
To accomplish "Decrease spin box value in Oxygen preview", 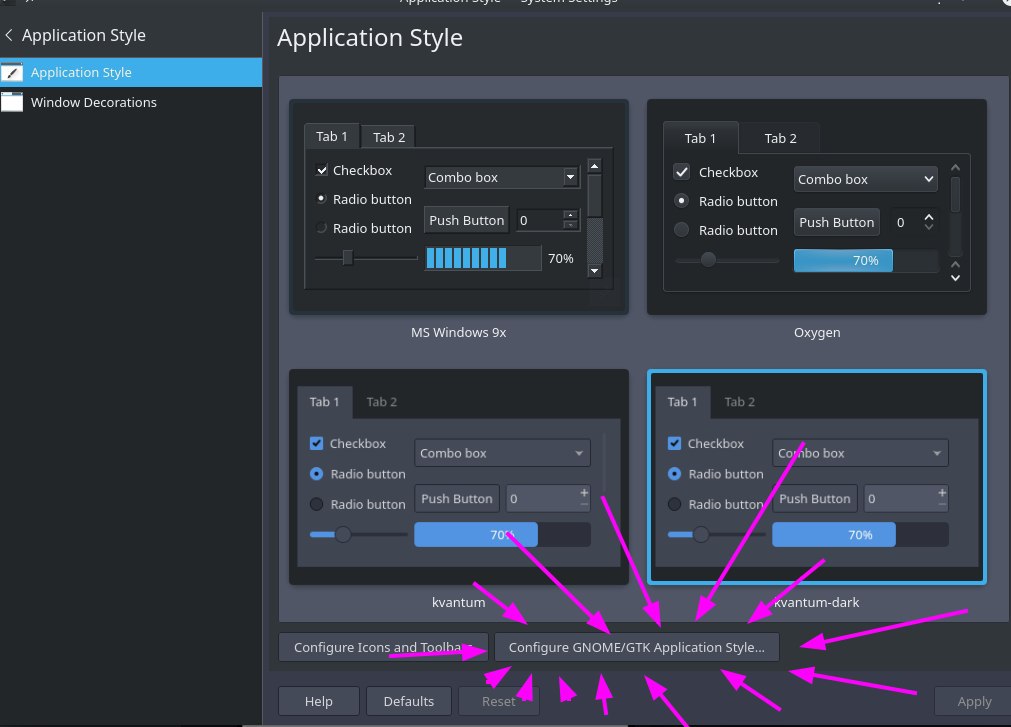I will [x=928, y=227].
